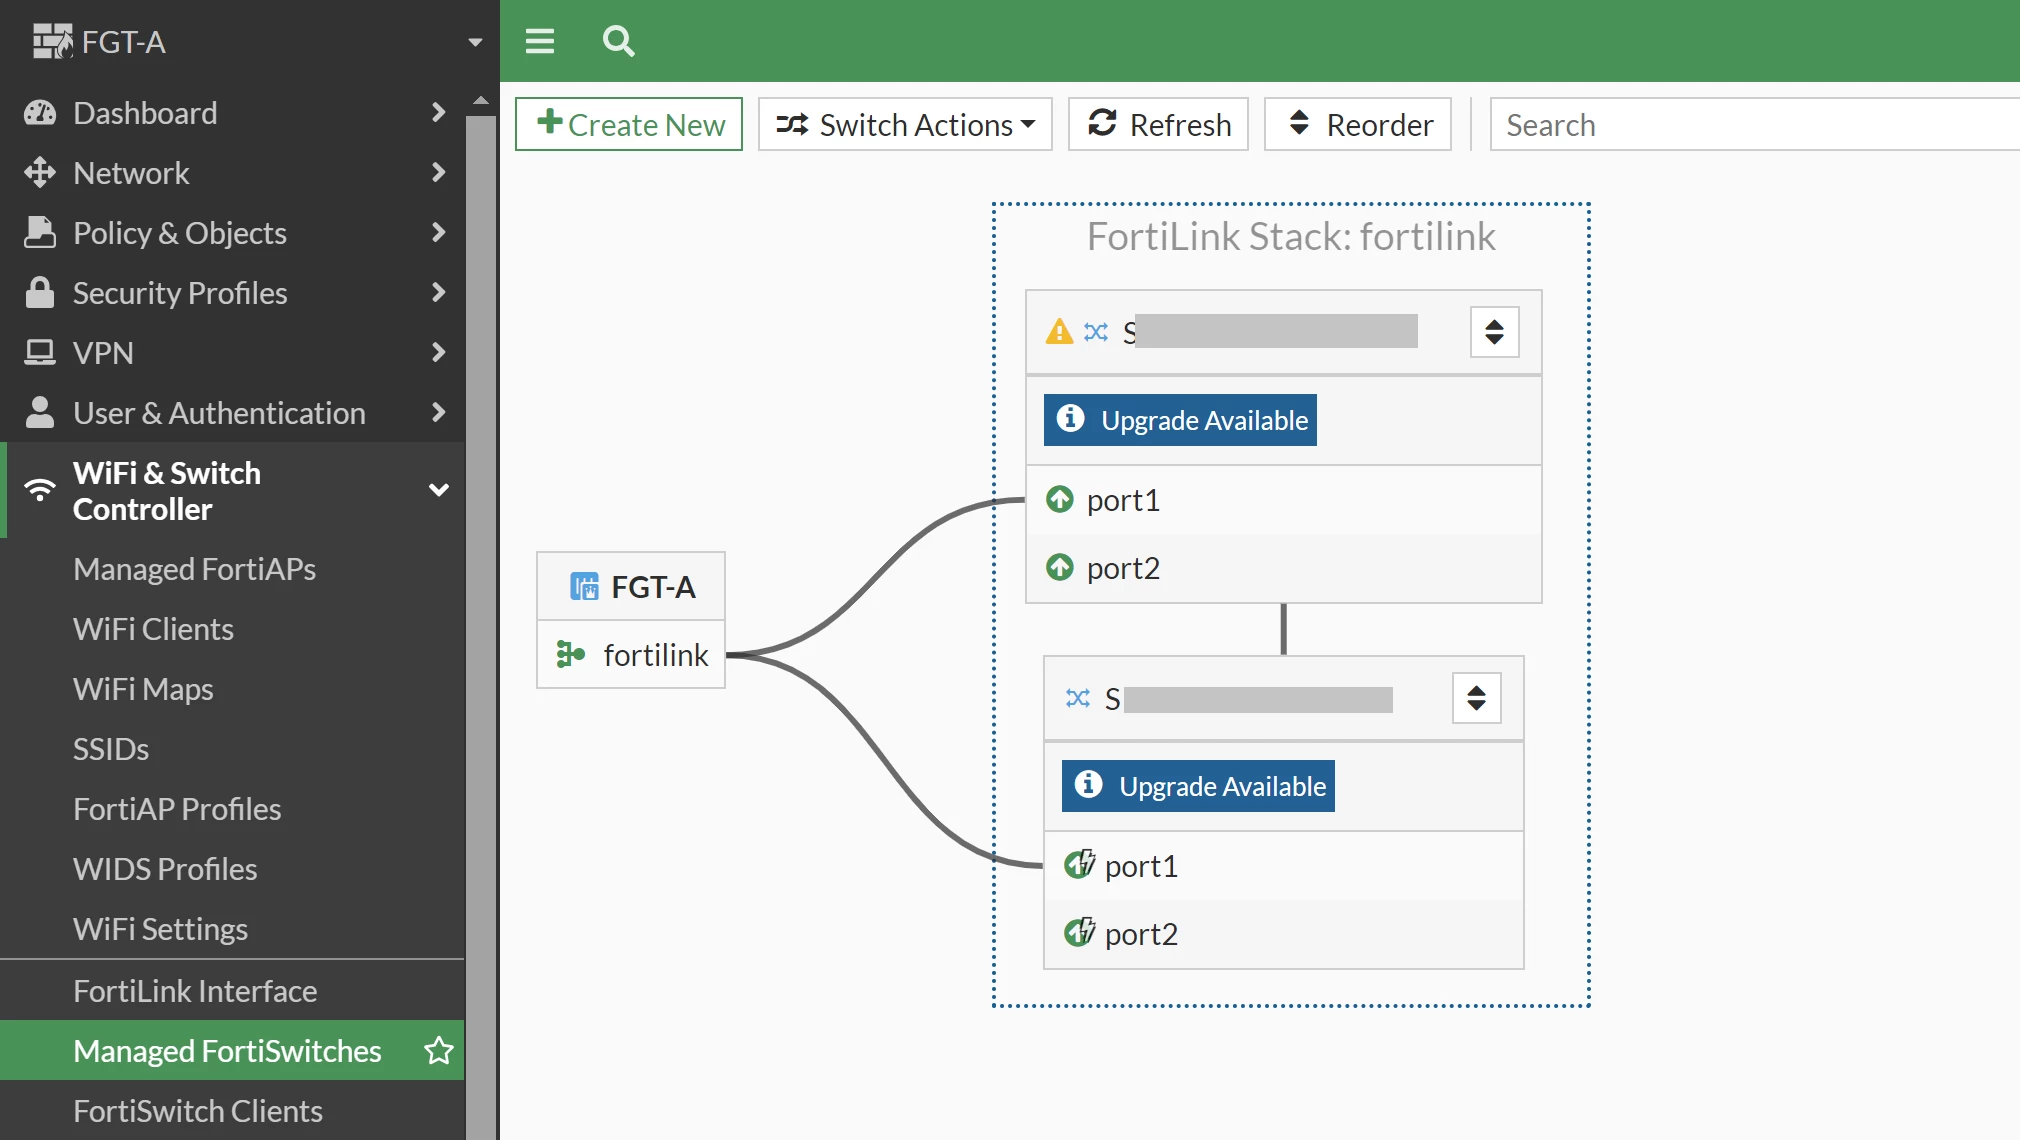This screenshot has height=1140, width=2020.
Task: Expand the VPN menu chevron
Action: point(438,352)
